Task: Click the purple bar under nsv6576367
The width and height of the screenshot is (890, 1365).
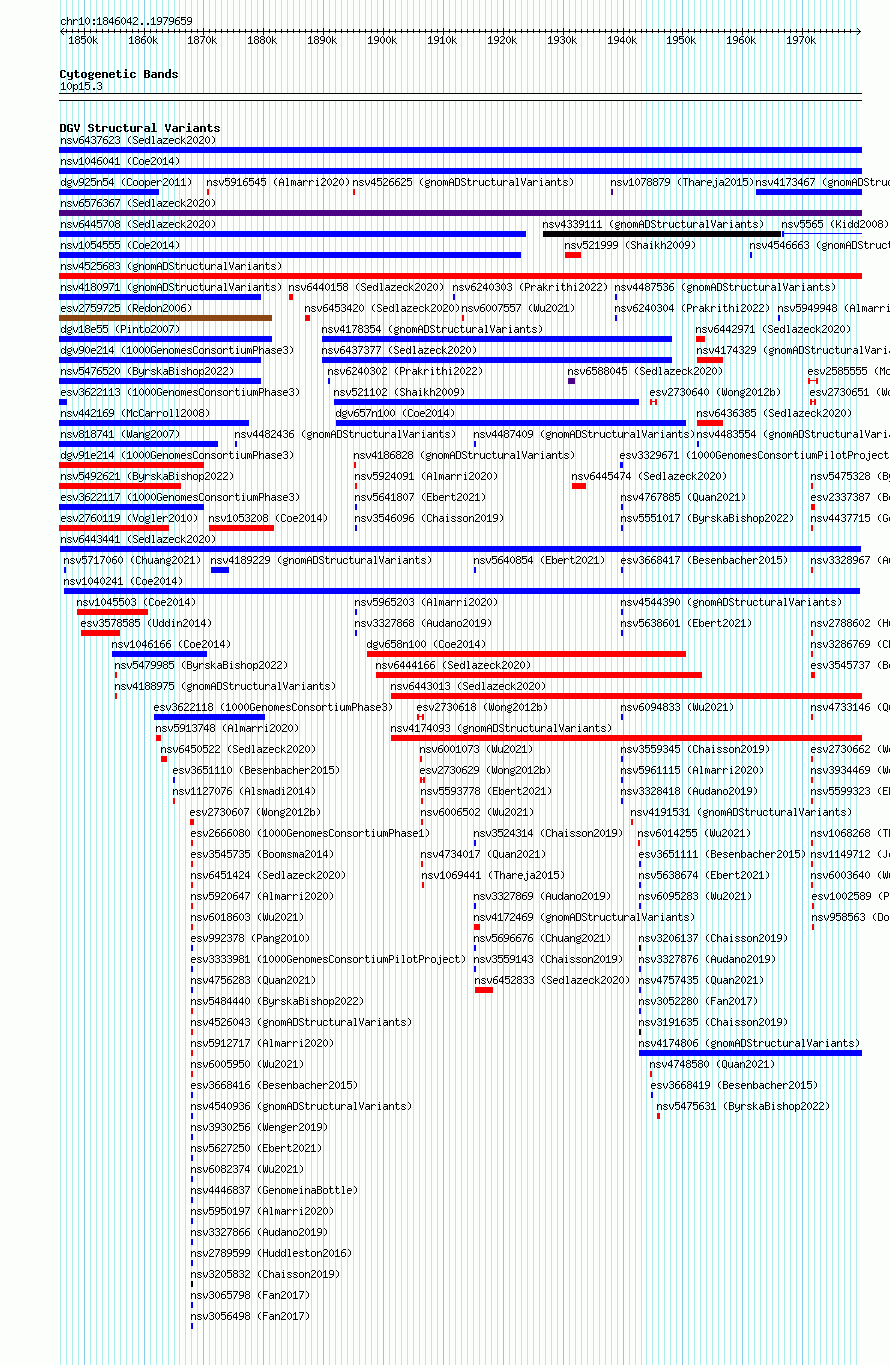Action: (x=460, y=213)
